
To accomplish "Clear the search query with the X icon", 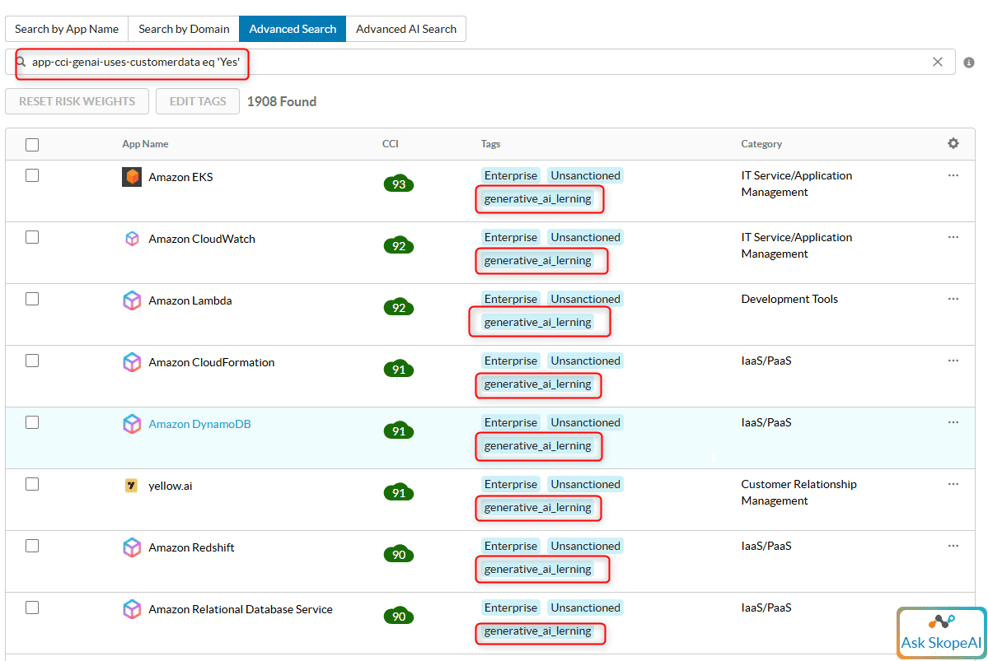I will point(938,61).
